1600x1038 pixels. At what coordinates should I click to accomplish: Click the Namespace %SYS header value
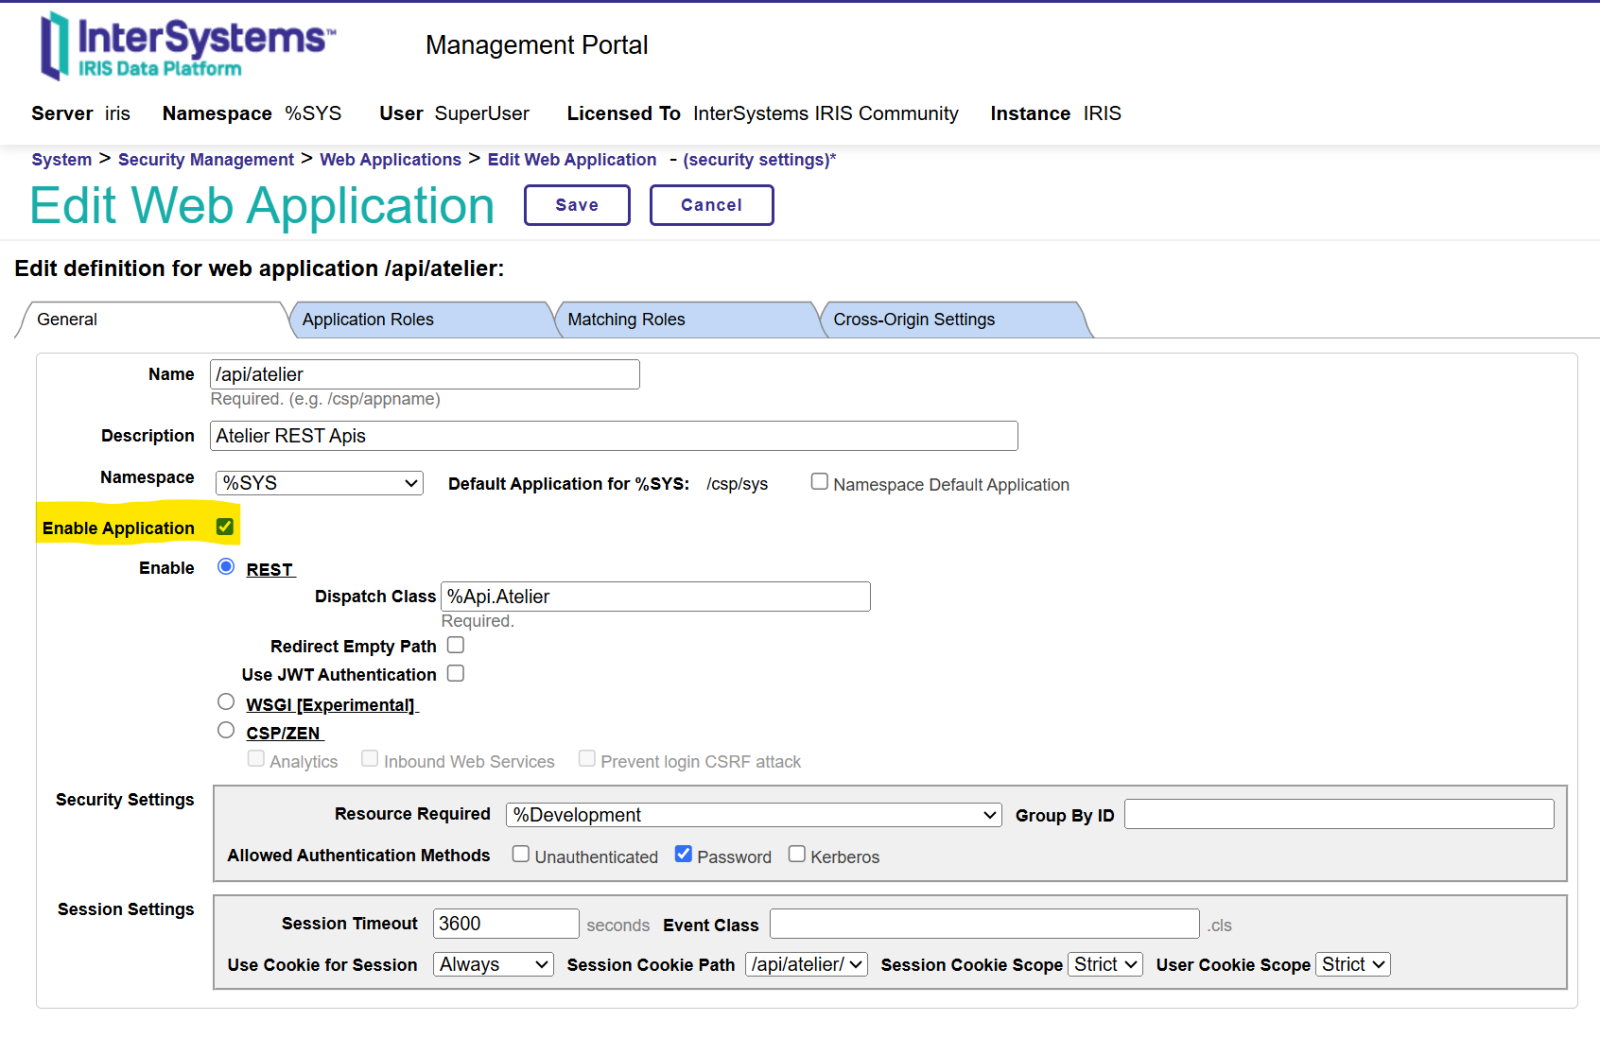coord(313,113)
